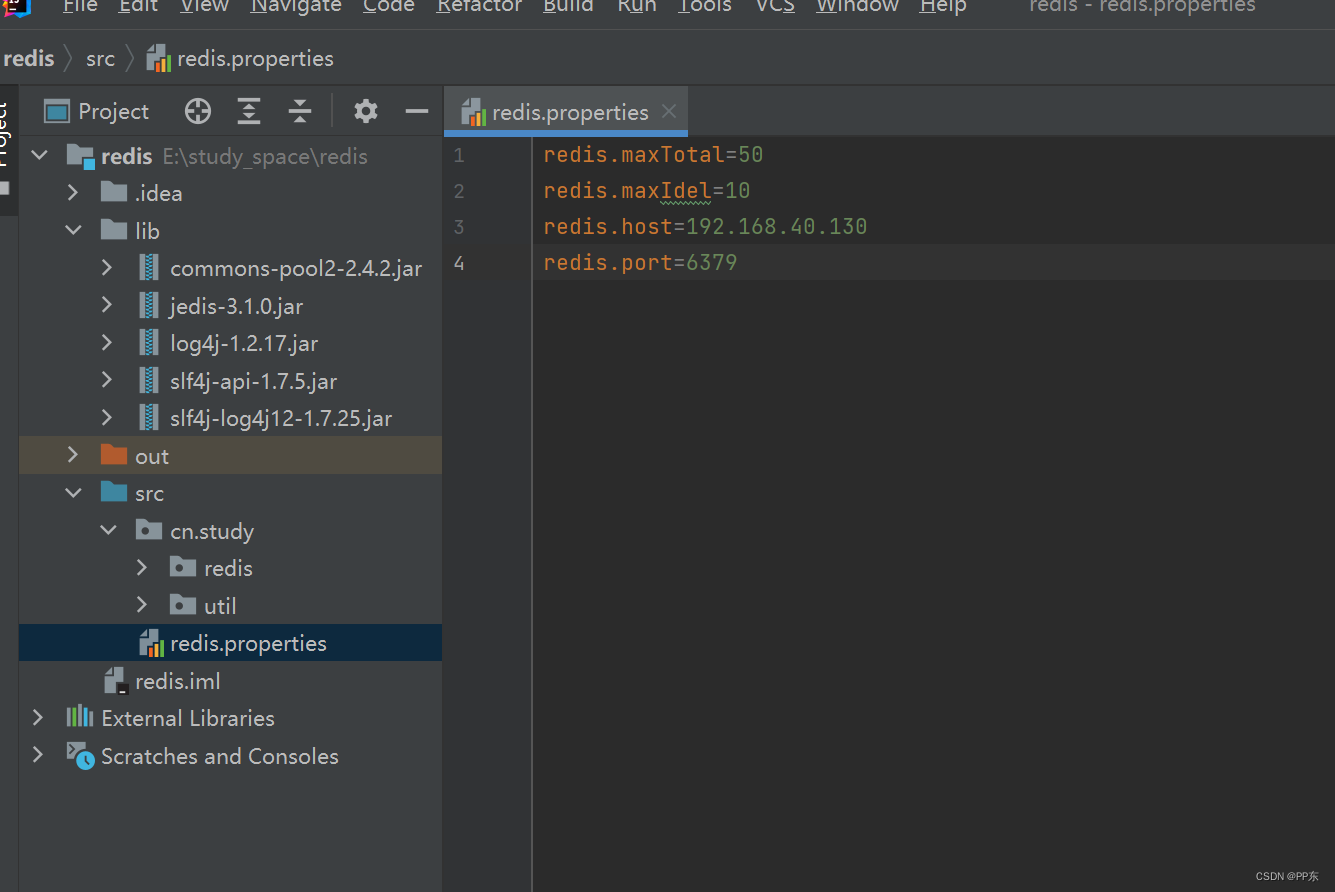The image size is (1335, 892).
Task: Click the slf4j-api-1.7.5.jar archive icon
Action: [149, 381]
